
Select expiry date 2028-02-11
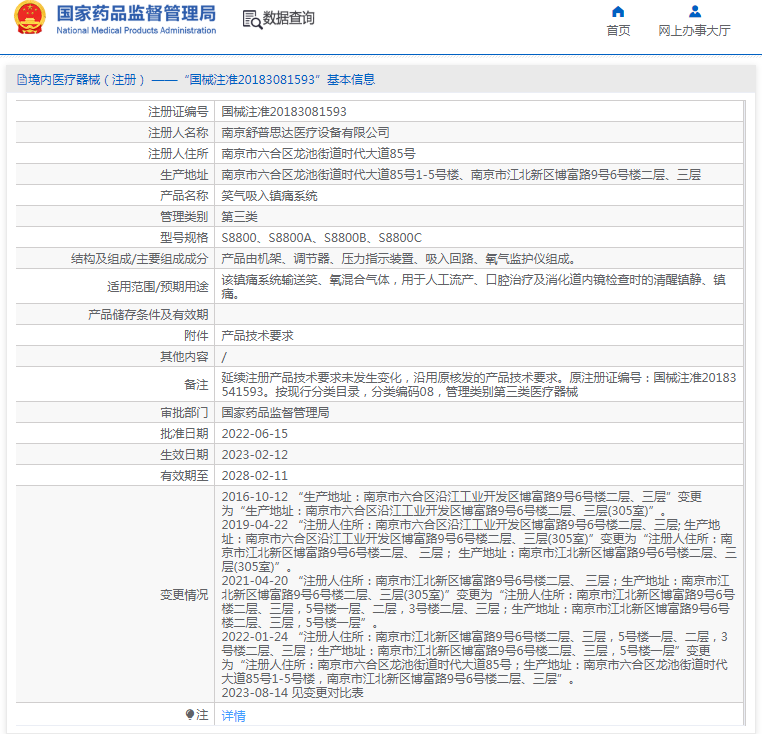[255, 475]
